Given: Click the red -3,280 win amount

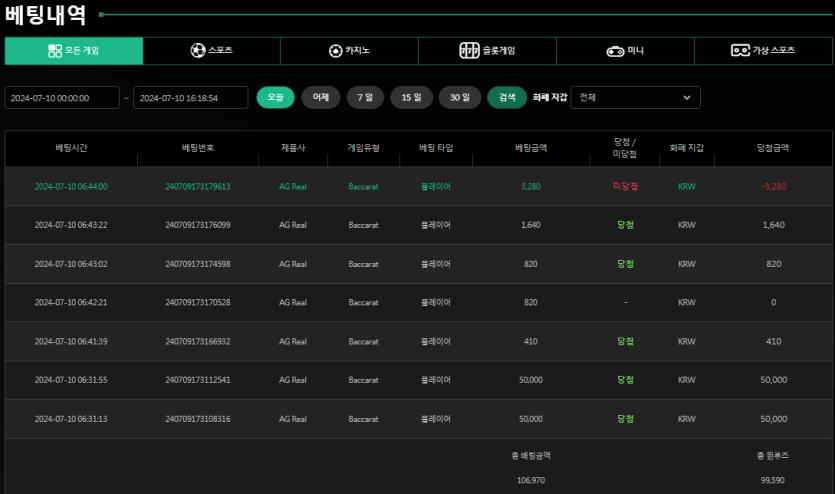Looking at the screenshot, I should pos(774,187).
